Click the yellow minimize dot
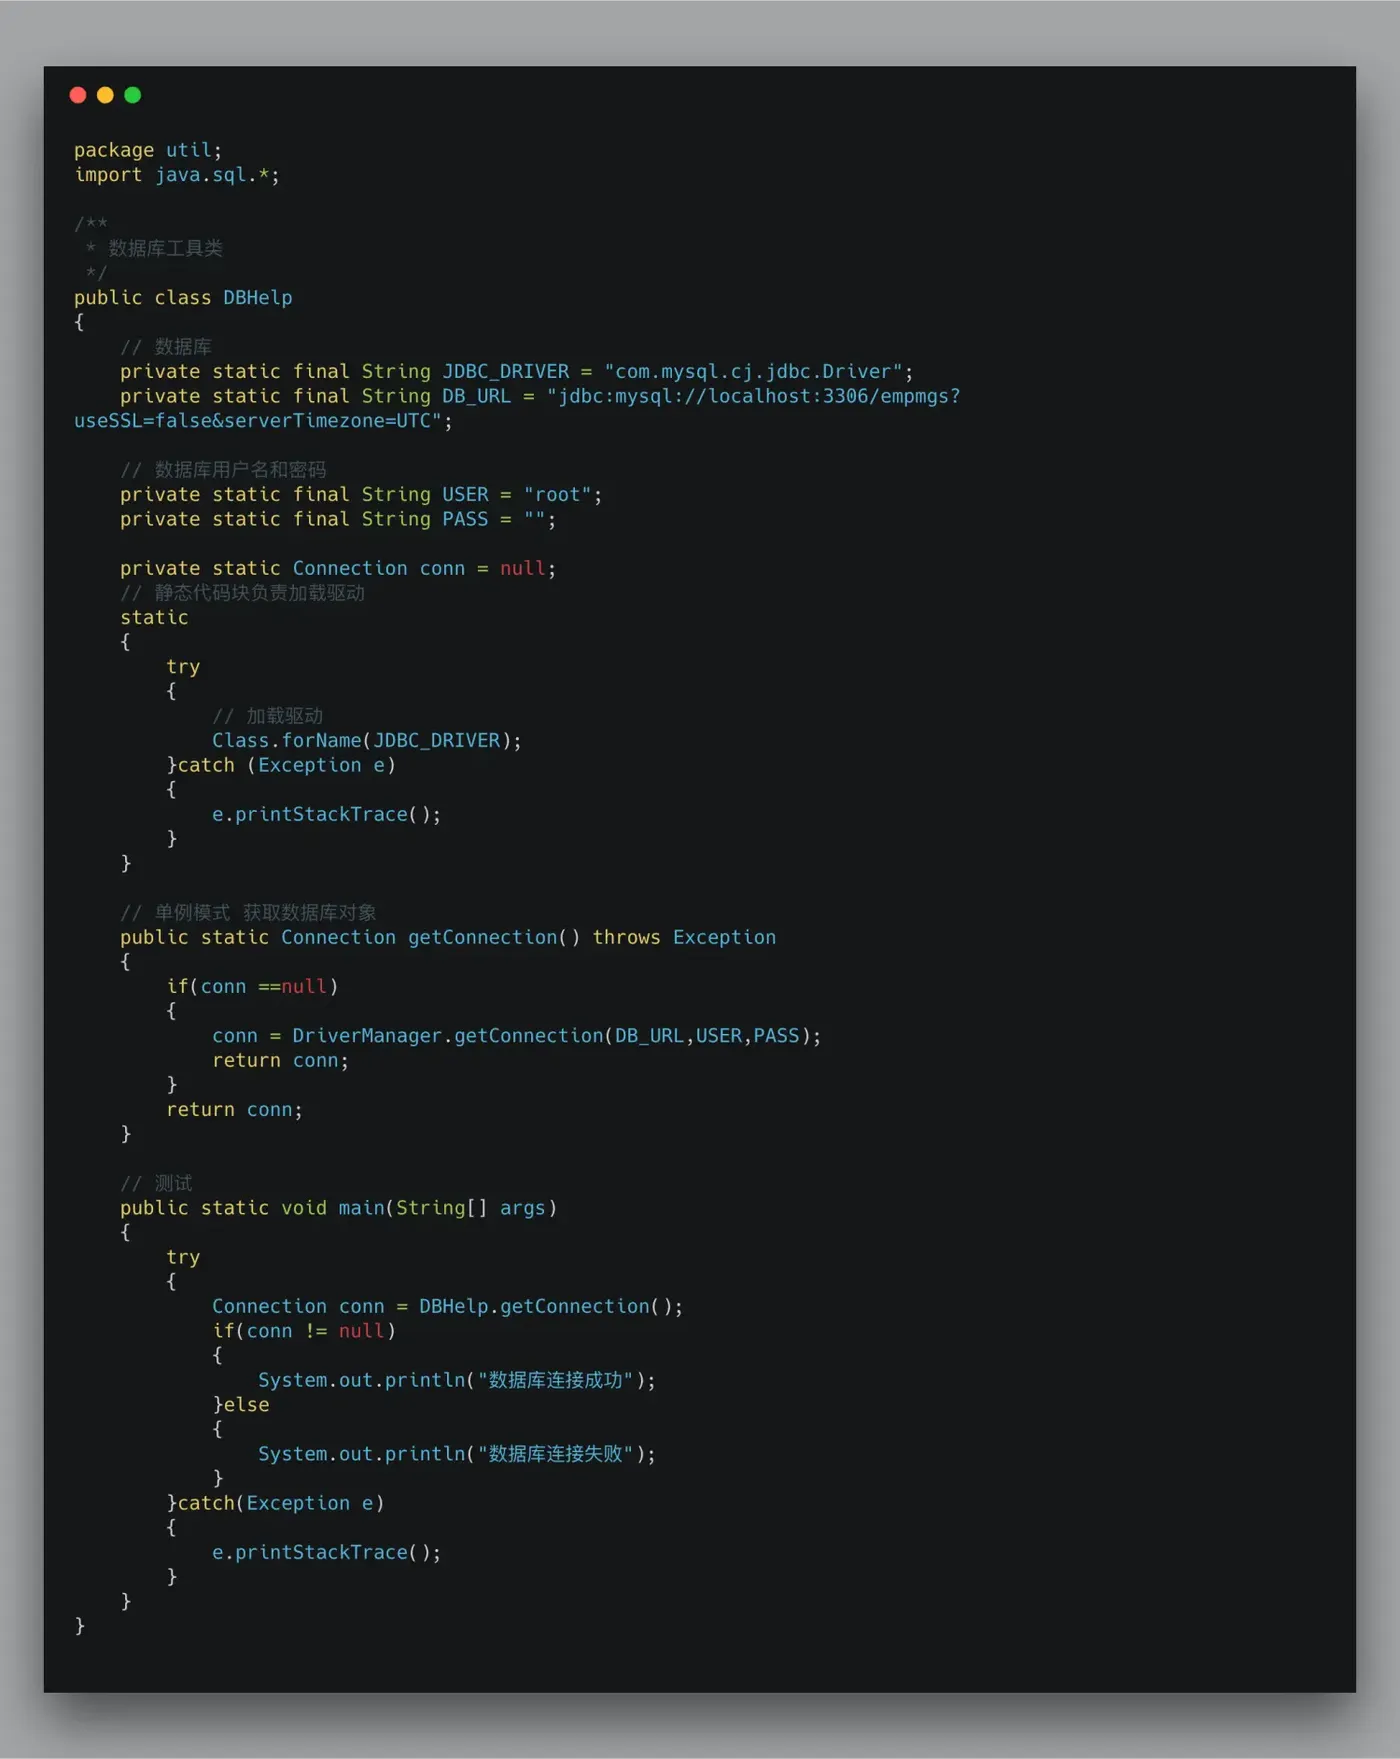This screenshot has width=1400, height=1759. [x=105, y=95]
